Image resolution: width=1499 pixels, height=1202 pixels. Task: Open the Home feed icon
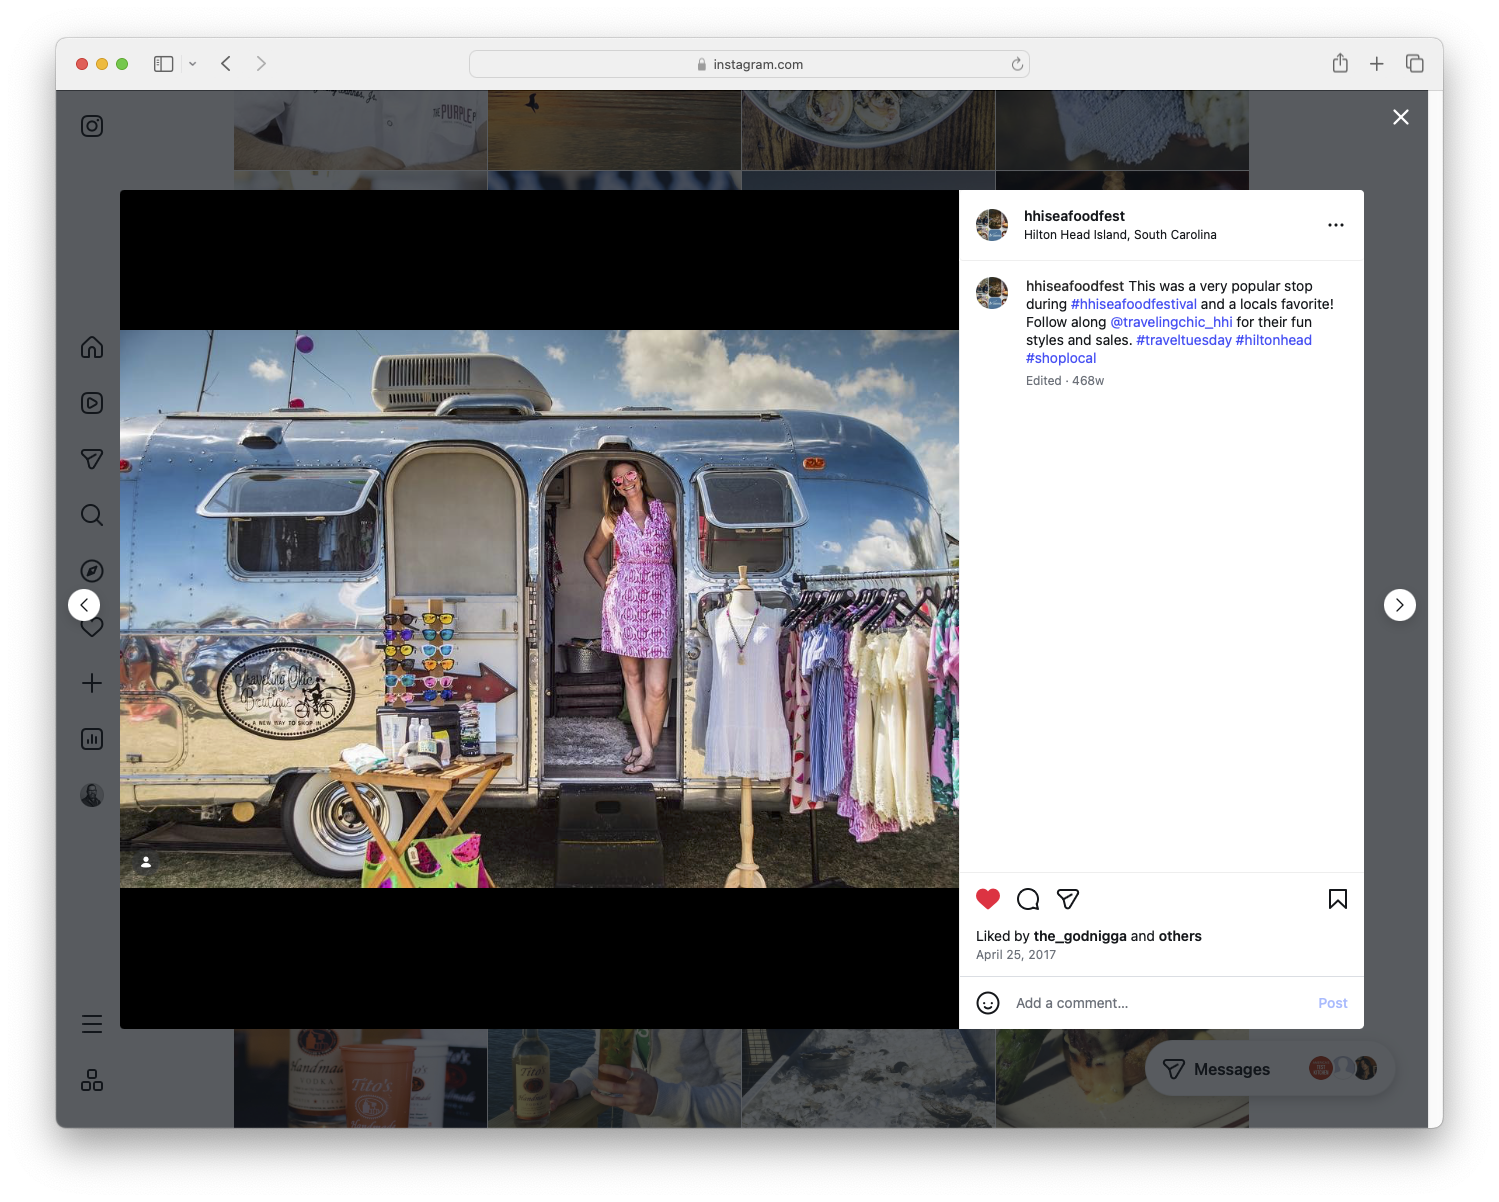coord(91,347)
